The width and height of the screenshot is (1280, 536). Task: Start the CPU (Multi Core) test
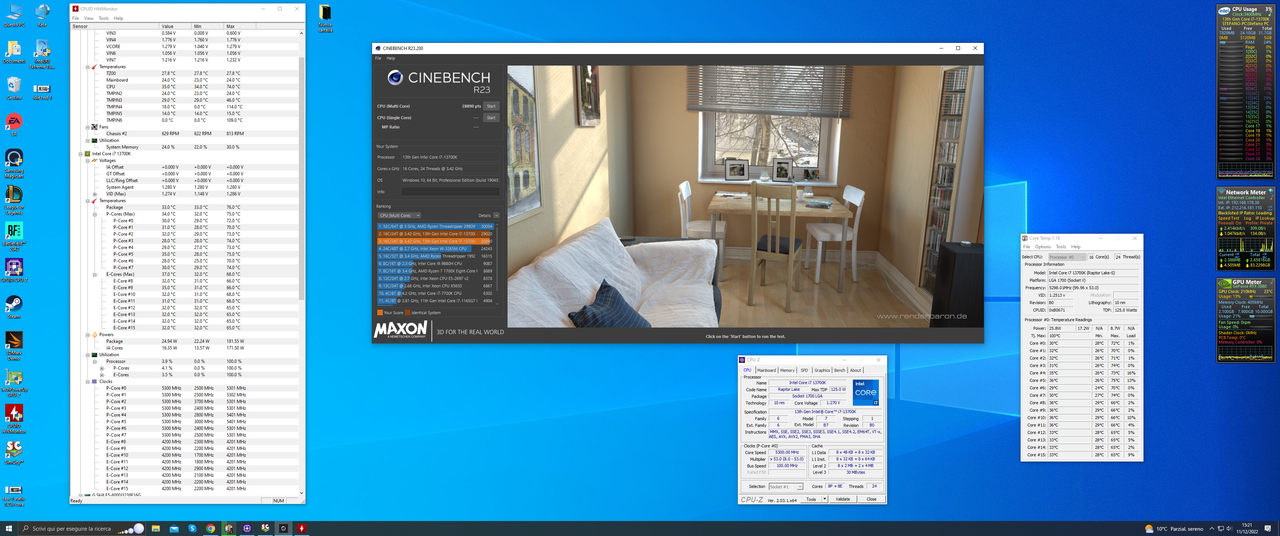(x=491, y=106)
